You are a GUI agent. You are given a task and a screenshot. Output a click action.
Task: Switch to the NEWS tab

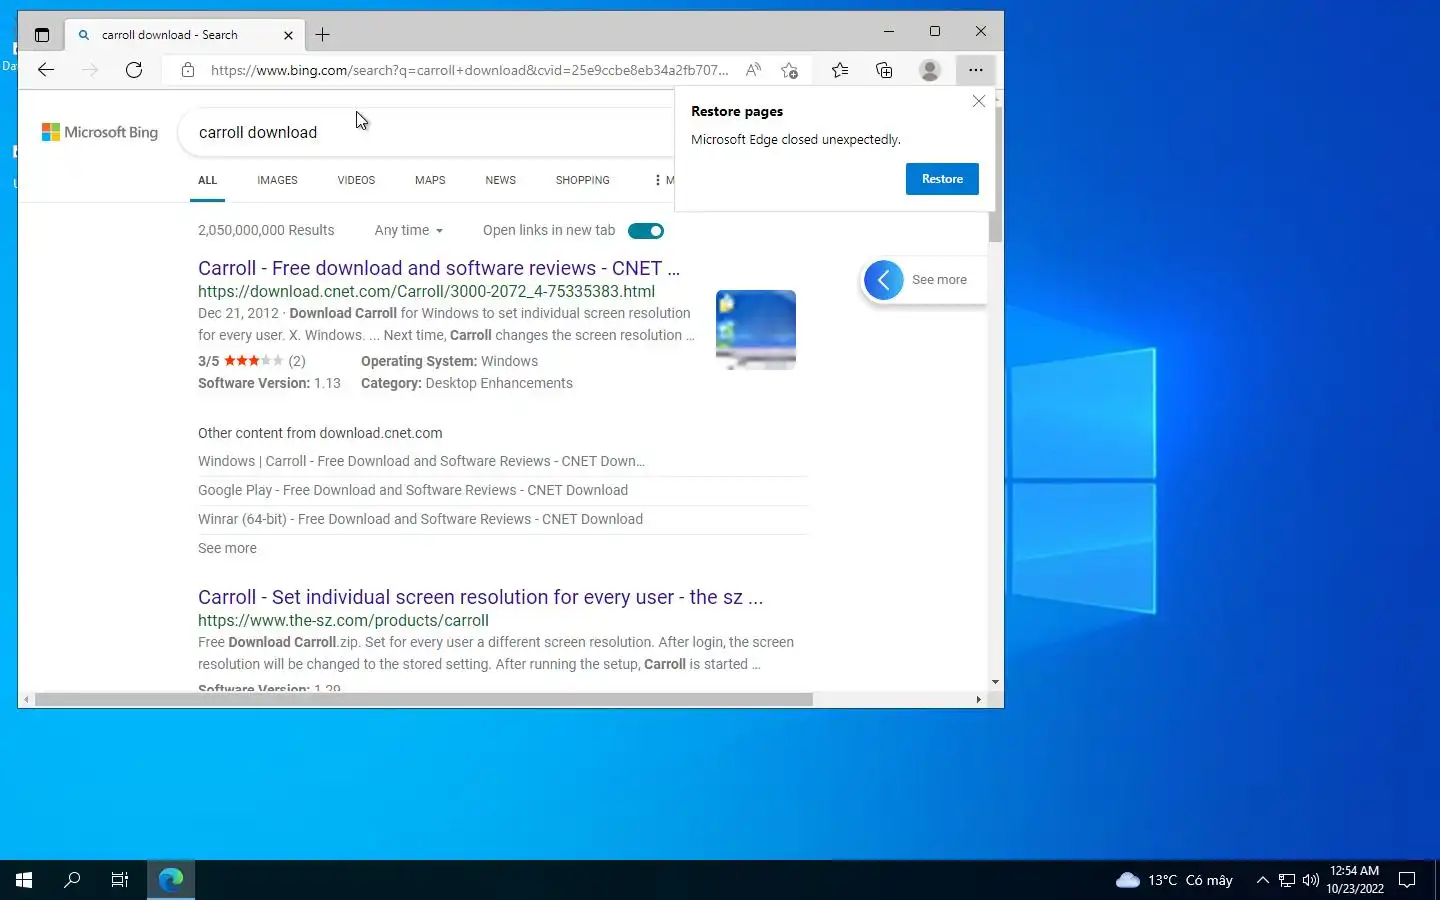(500, 180)
